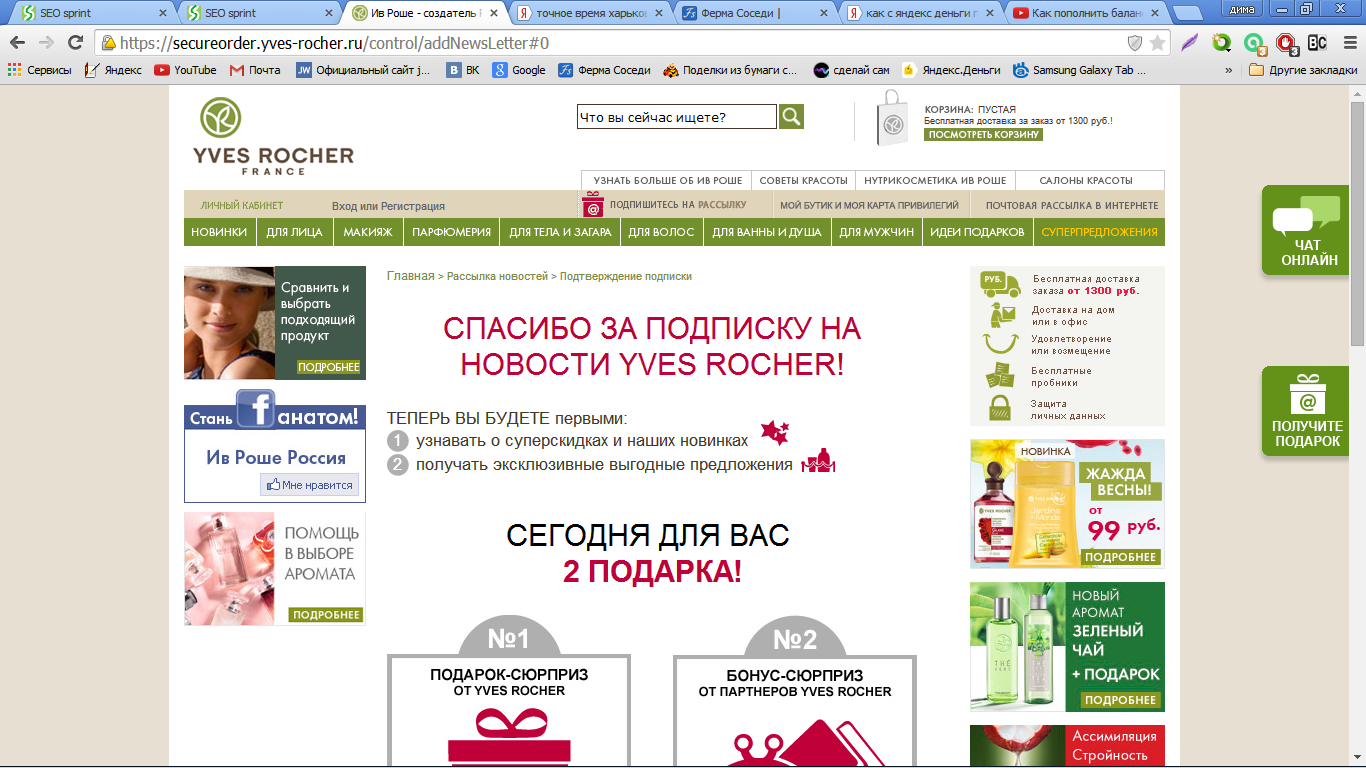Show more bookmarks with chevron

point(1229,70)
